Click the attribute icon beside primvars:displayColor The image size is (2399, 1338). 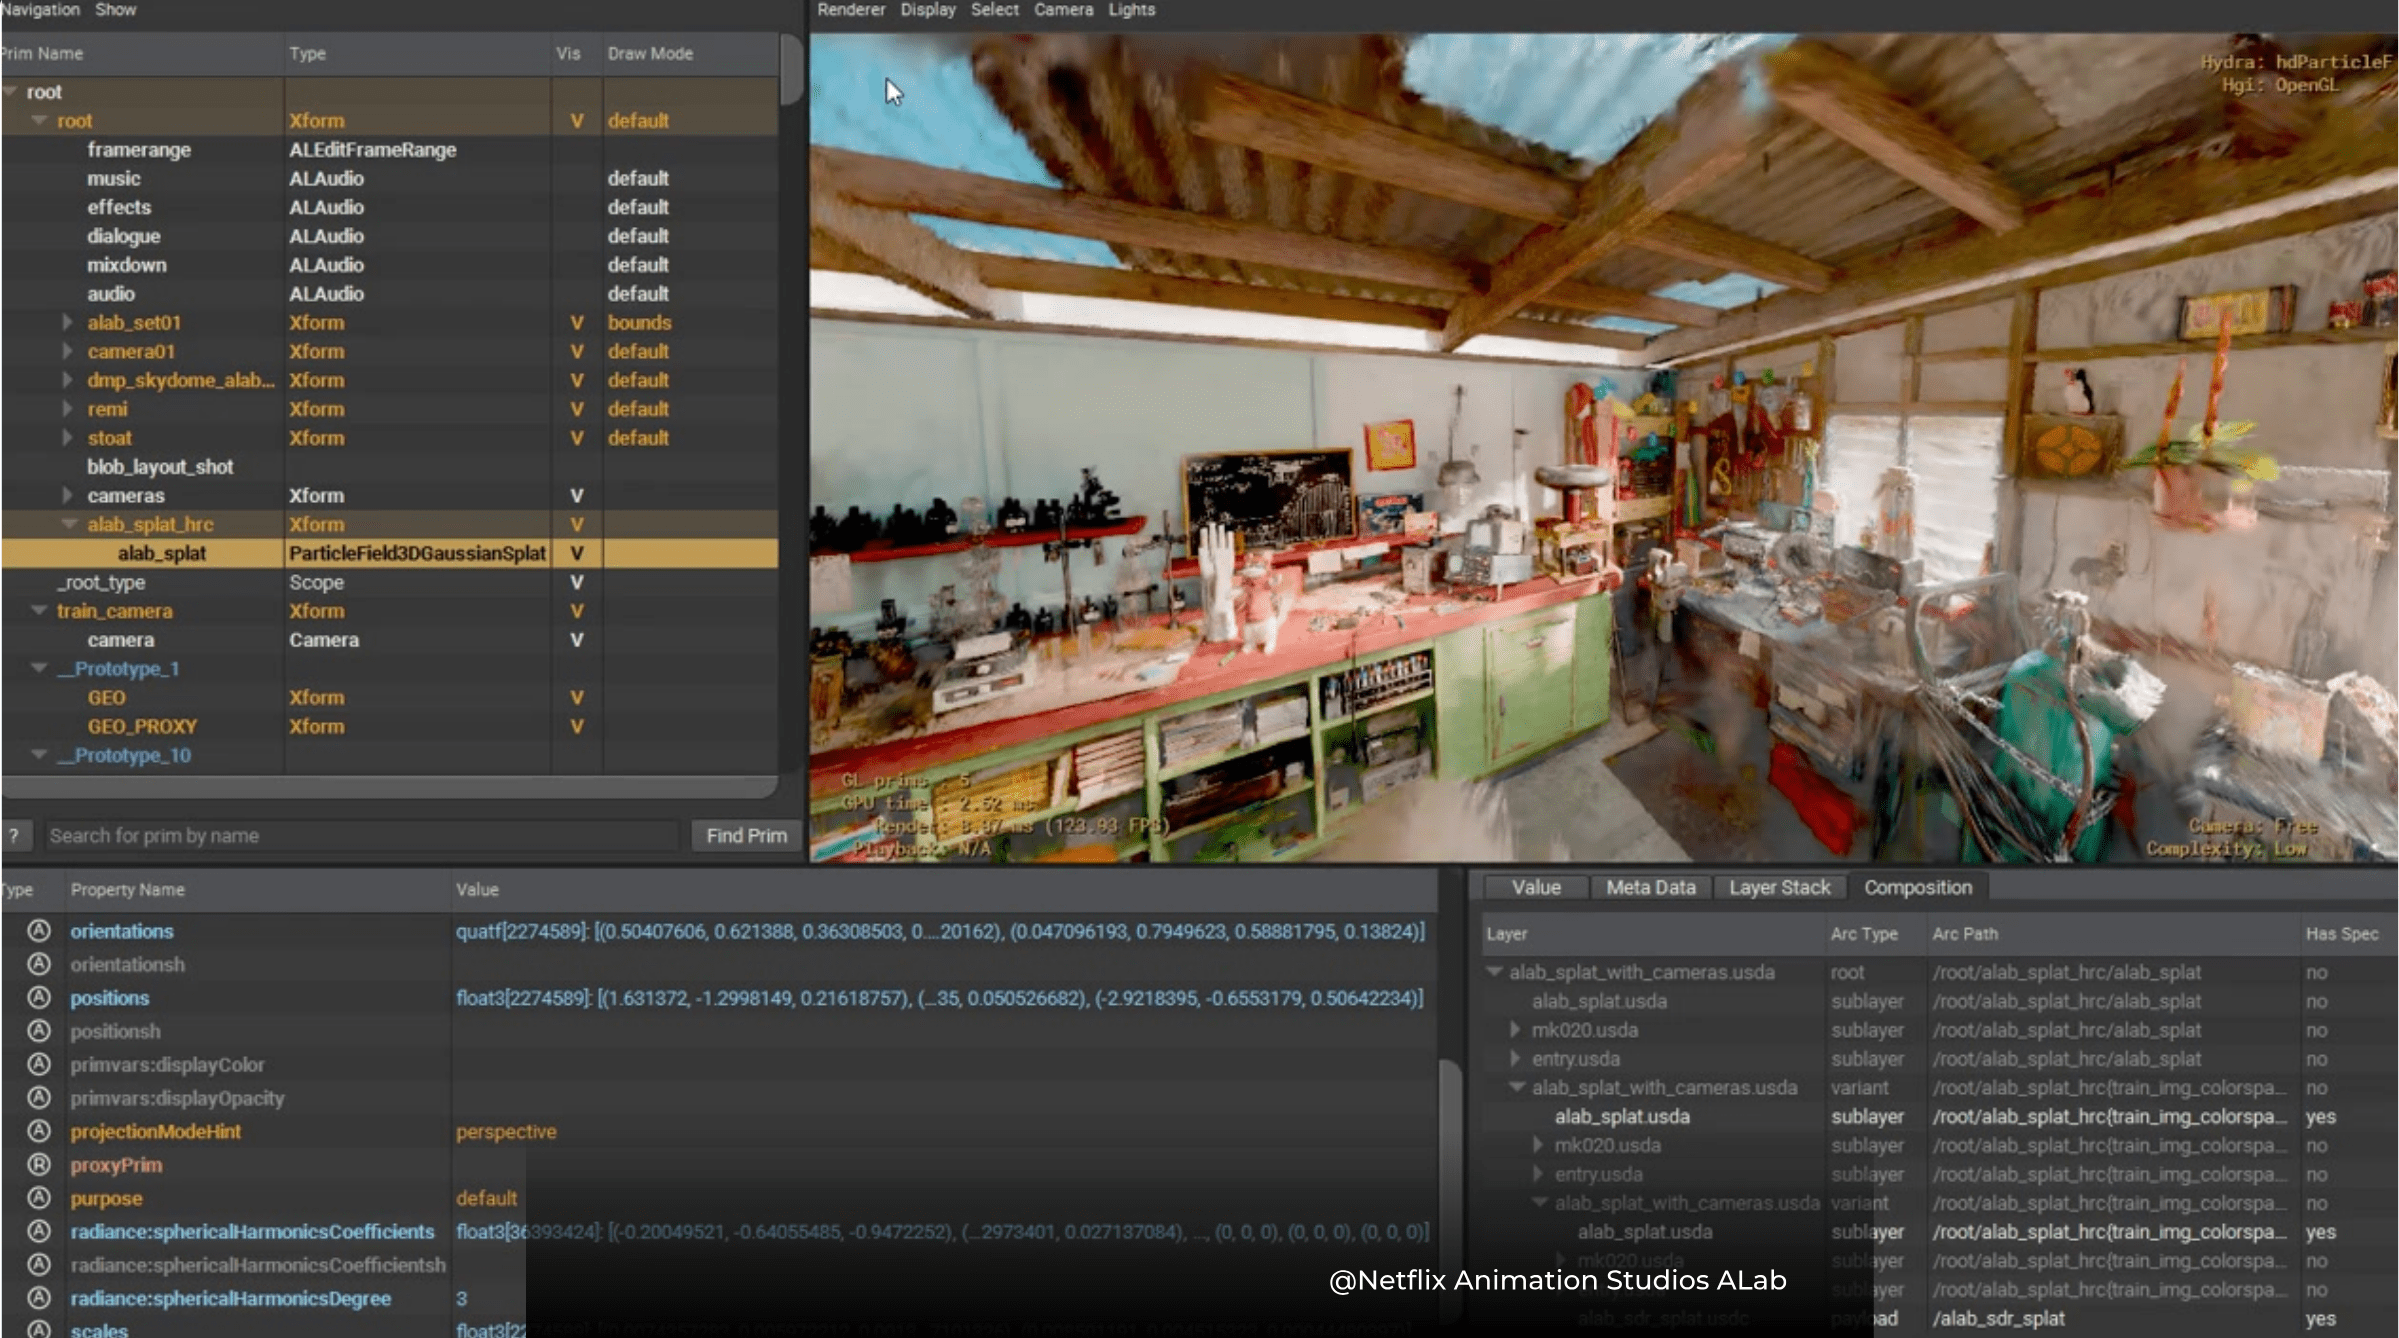point(38,1064)
